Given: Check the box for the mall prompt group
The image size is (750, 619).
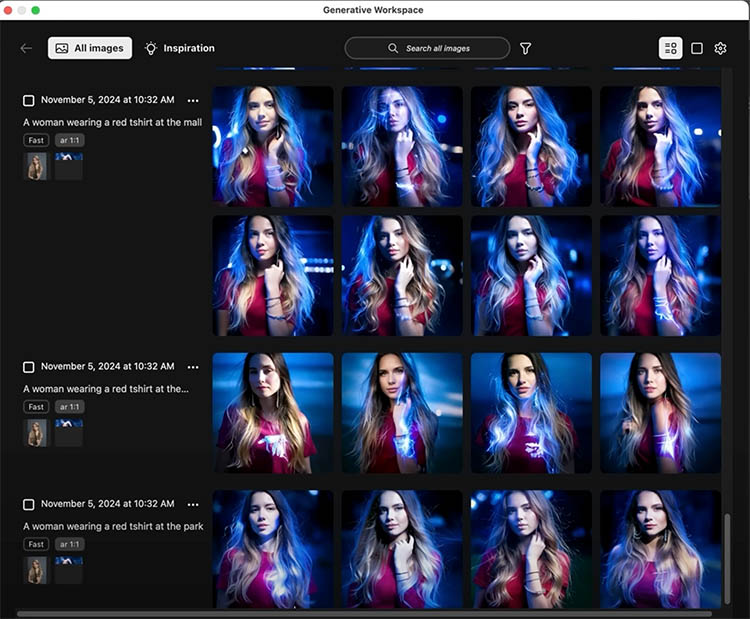Looking at the screenshot, I should (29, 100).
